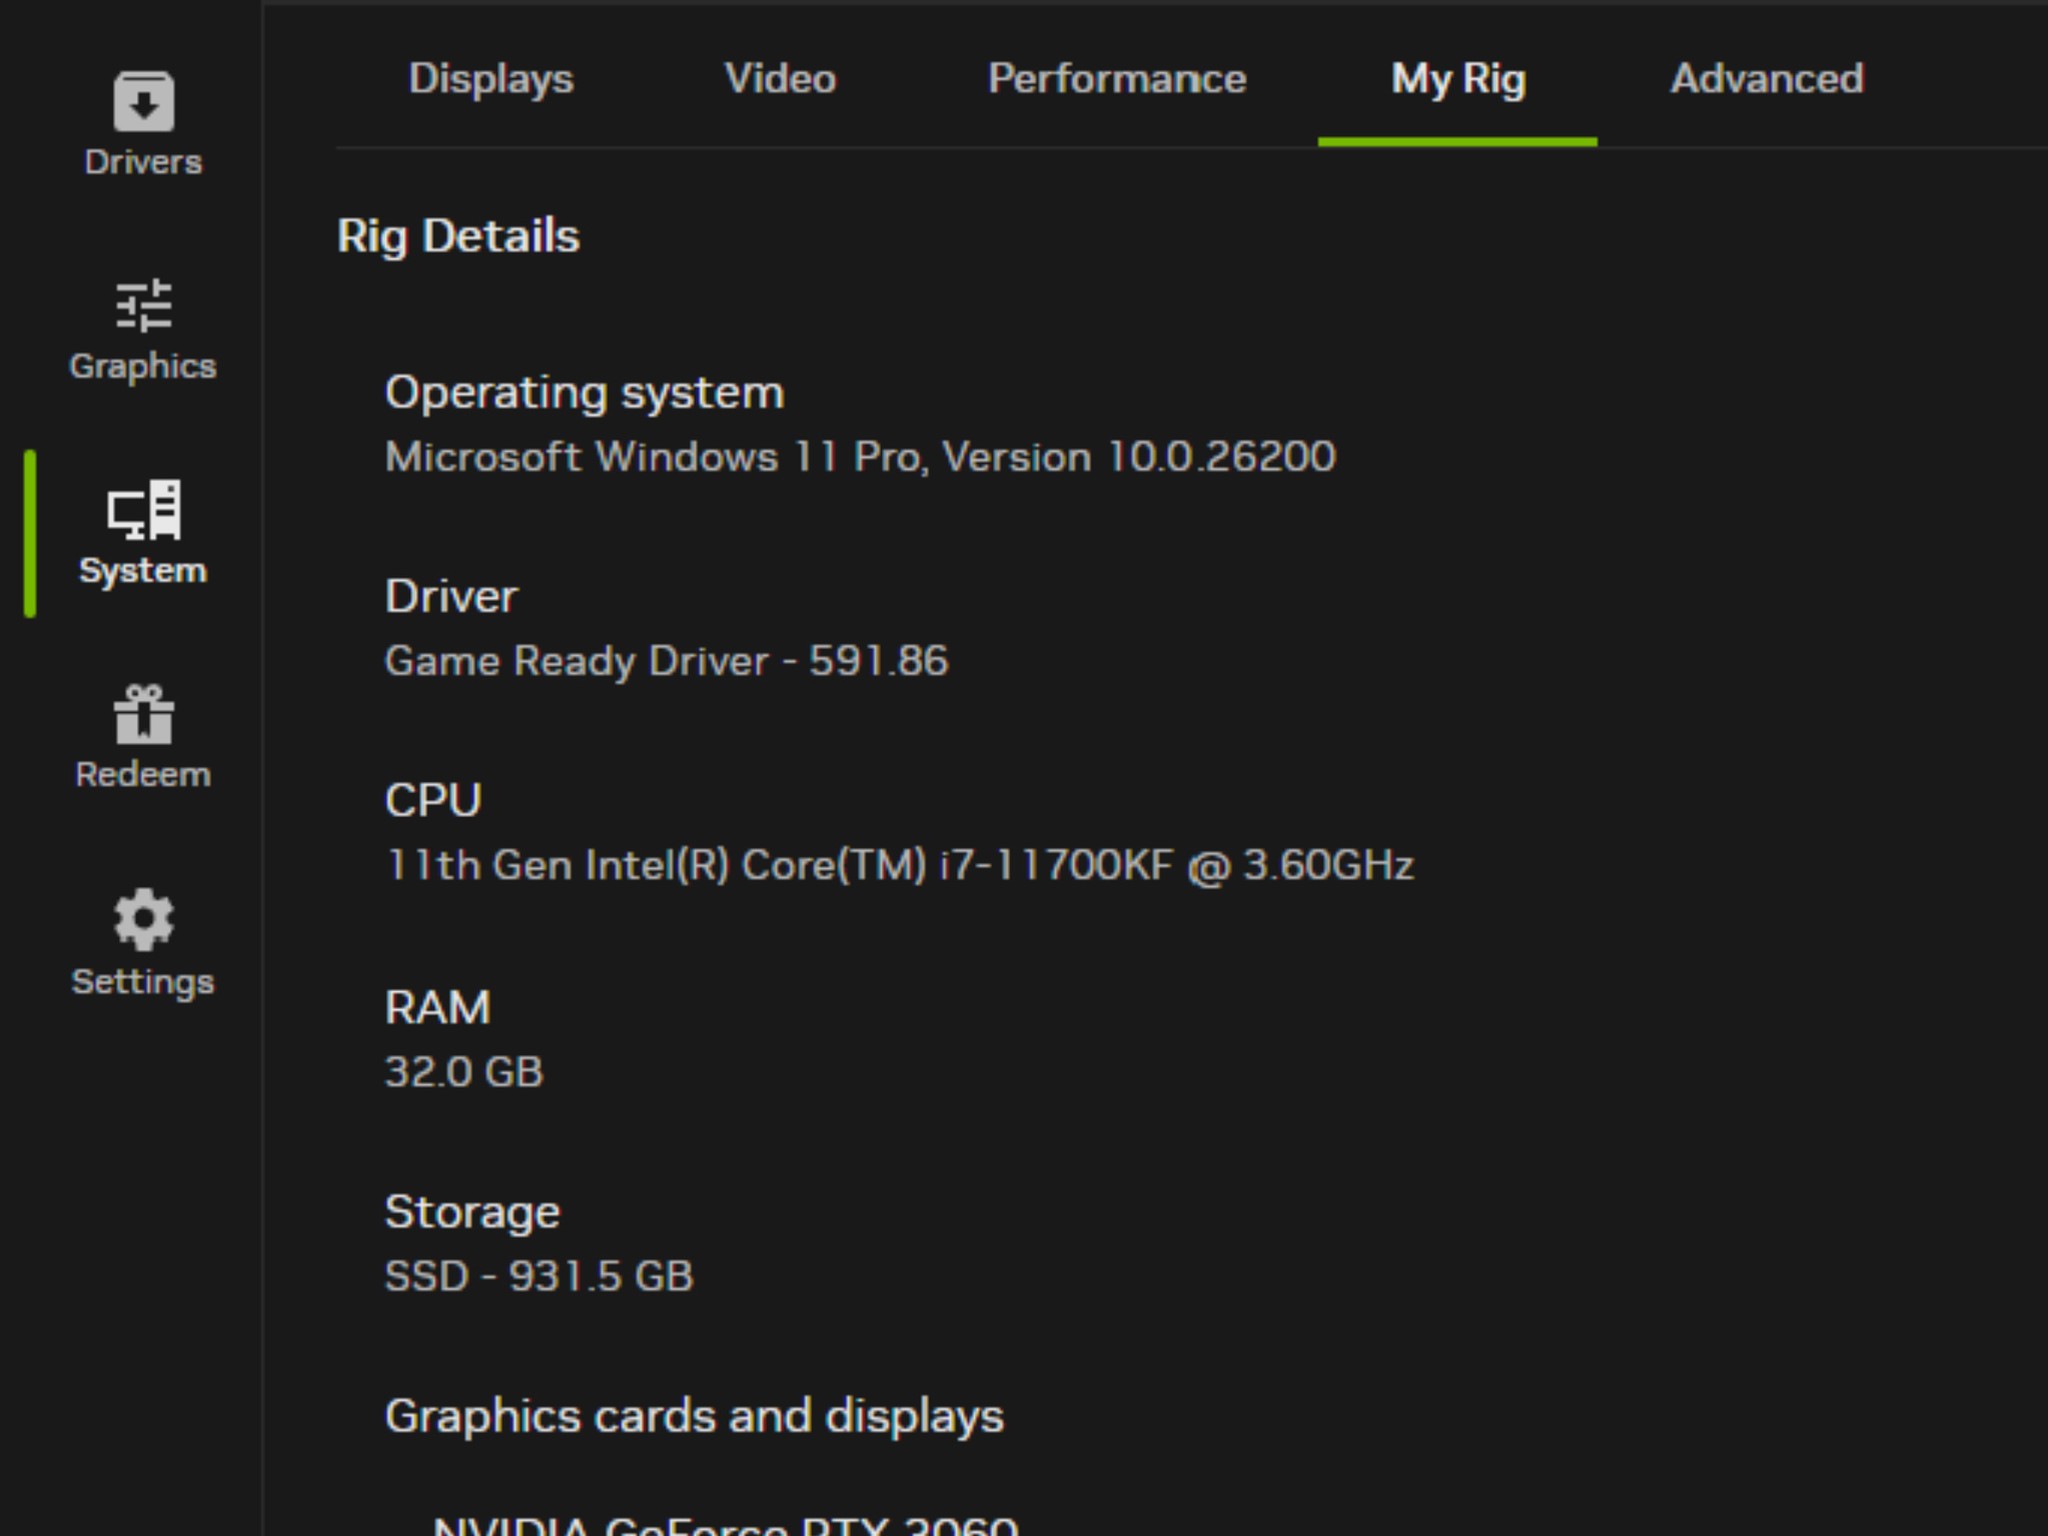This screenshot has height=1536, width=2048.
Task: Switch to the Video tab
Action: coord(780,79)
